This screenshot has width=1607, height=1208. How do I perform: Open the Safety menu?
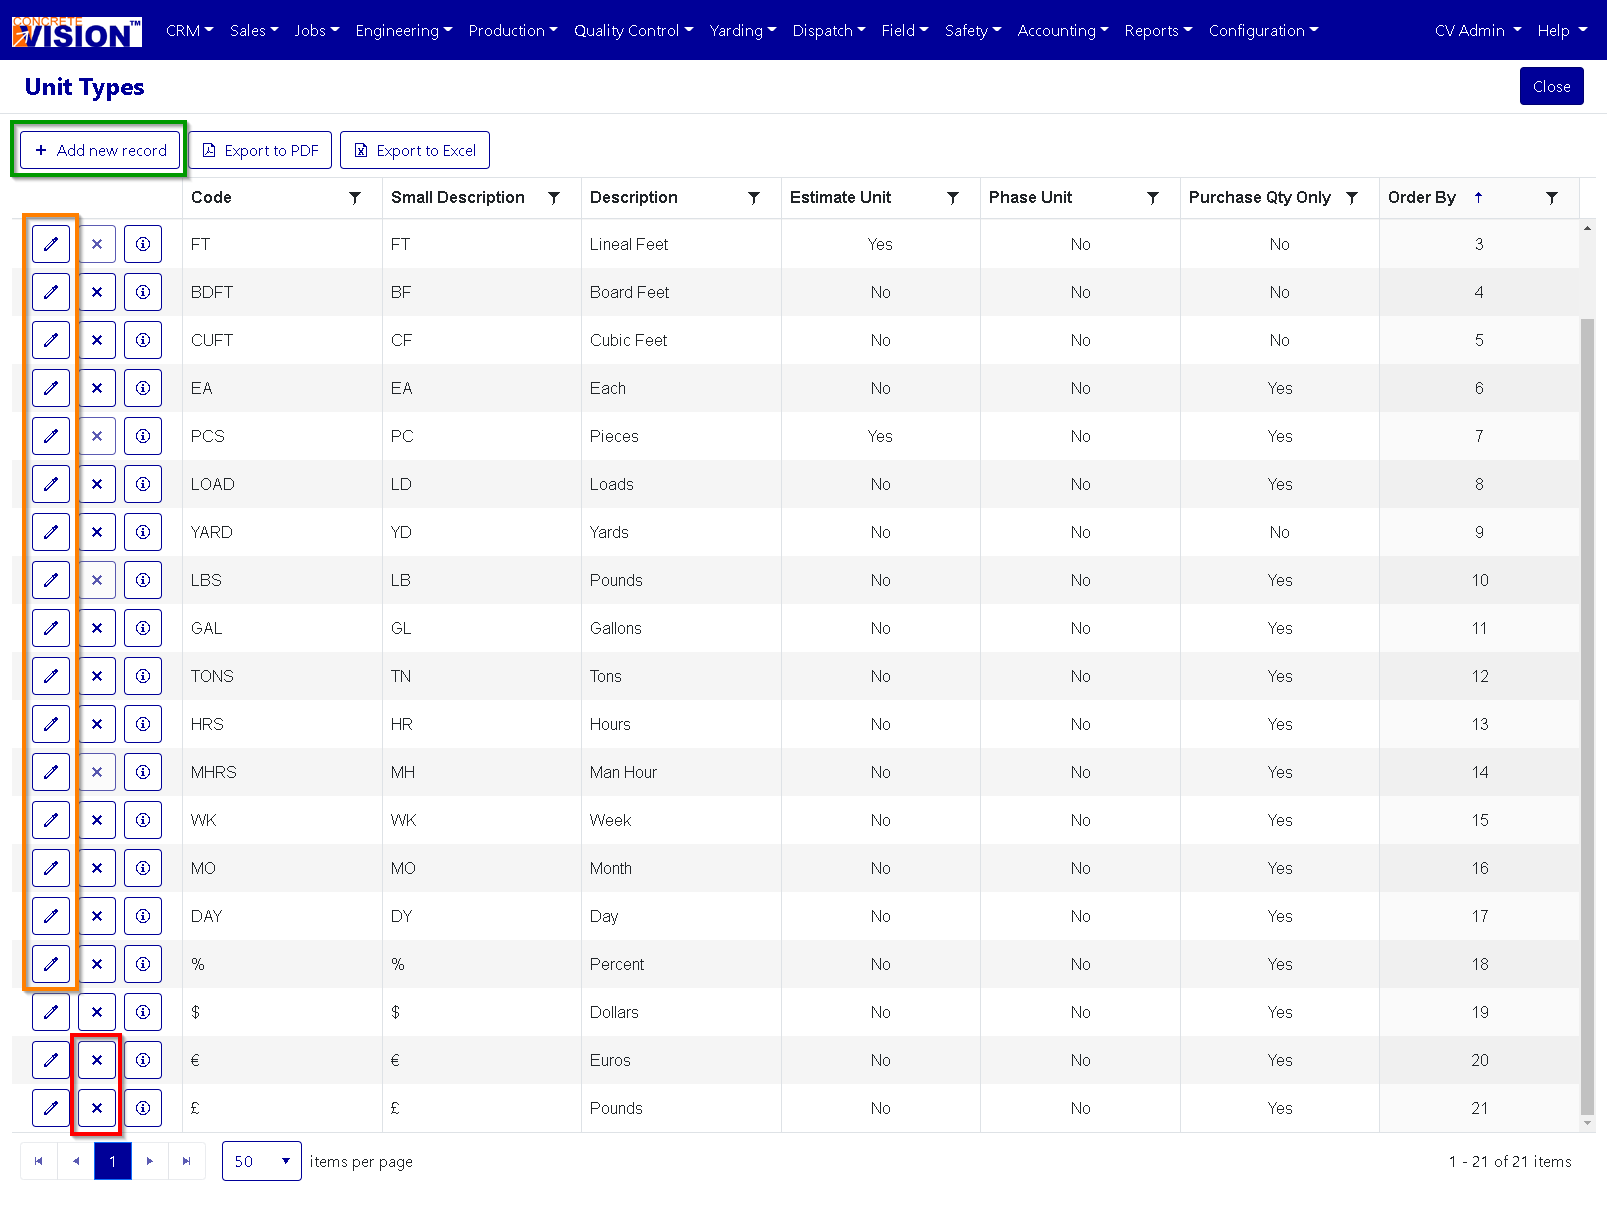973,30
